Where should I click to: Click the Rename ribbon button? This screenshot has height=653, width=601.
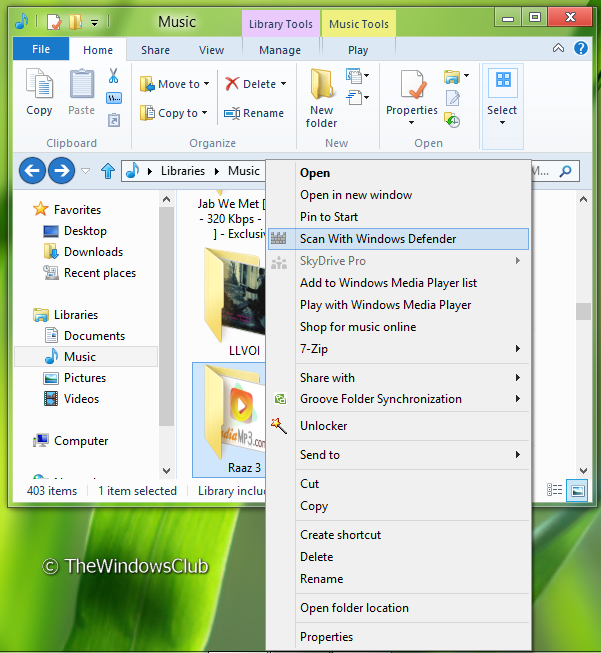(x=254, y=113)
